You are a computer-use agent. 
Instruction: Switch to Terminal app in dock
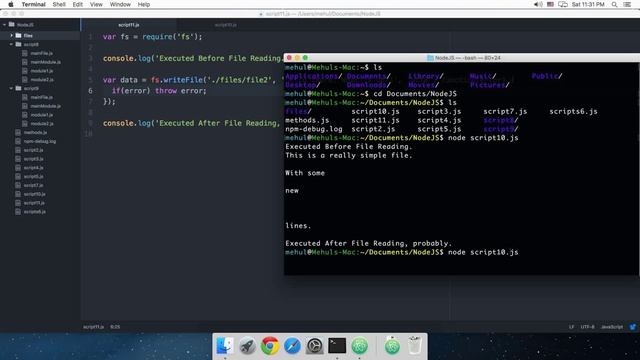337,346
